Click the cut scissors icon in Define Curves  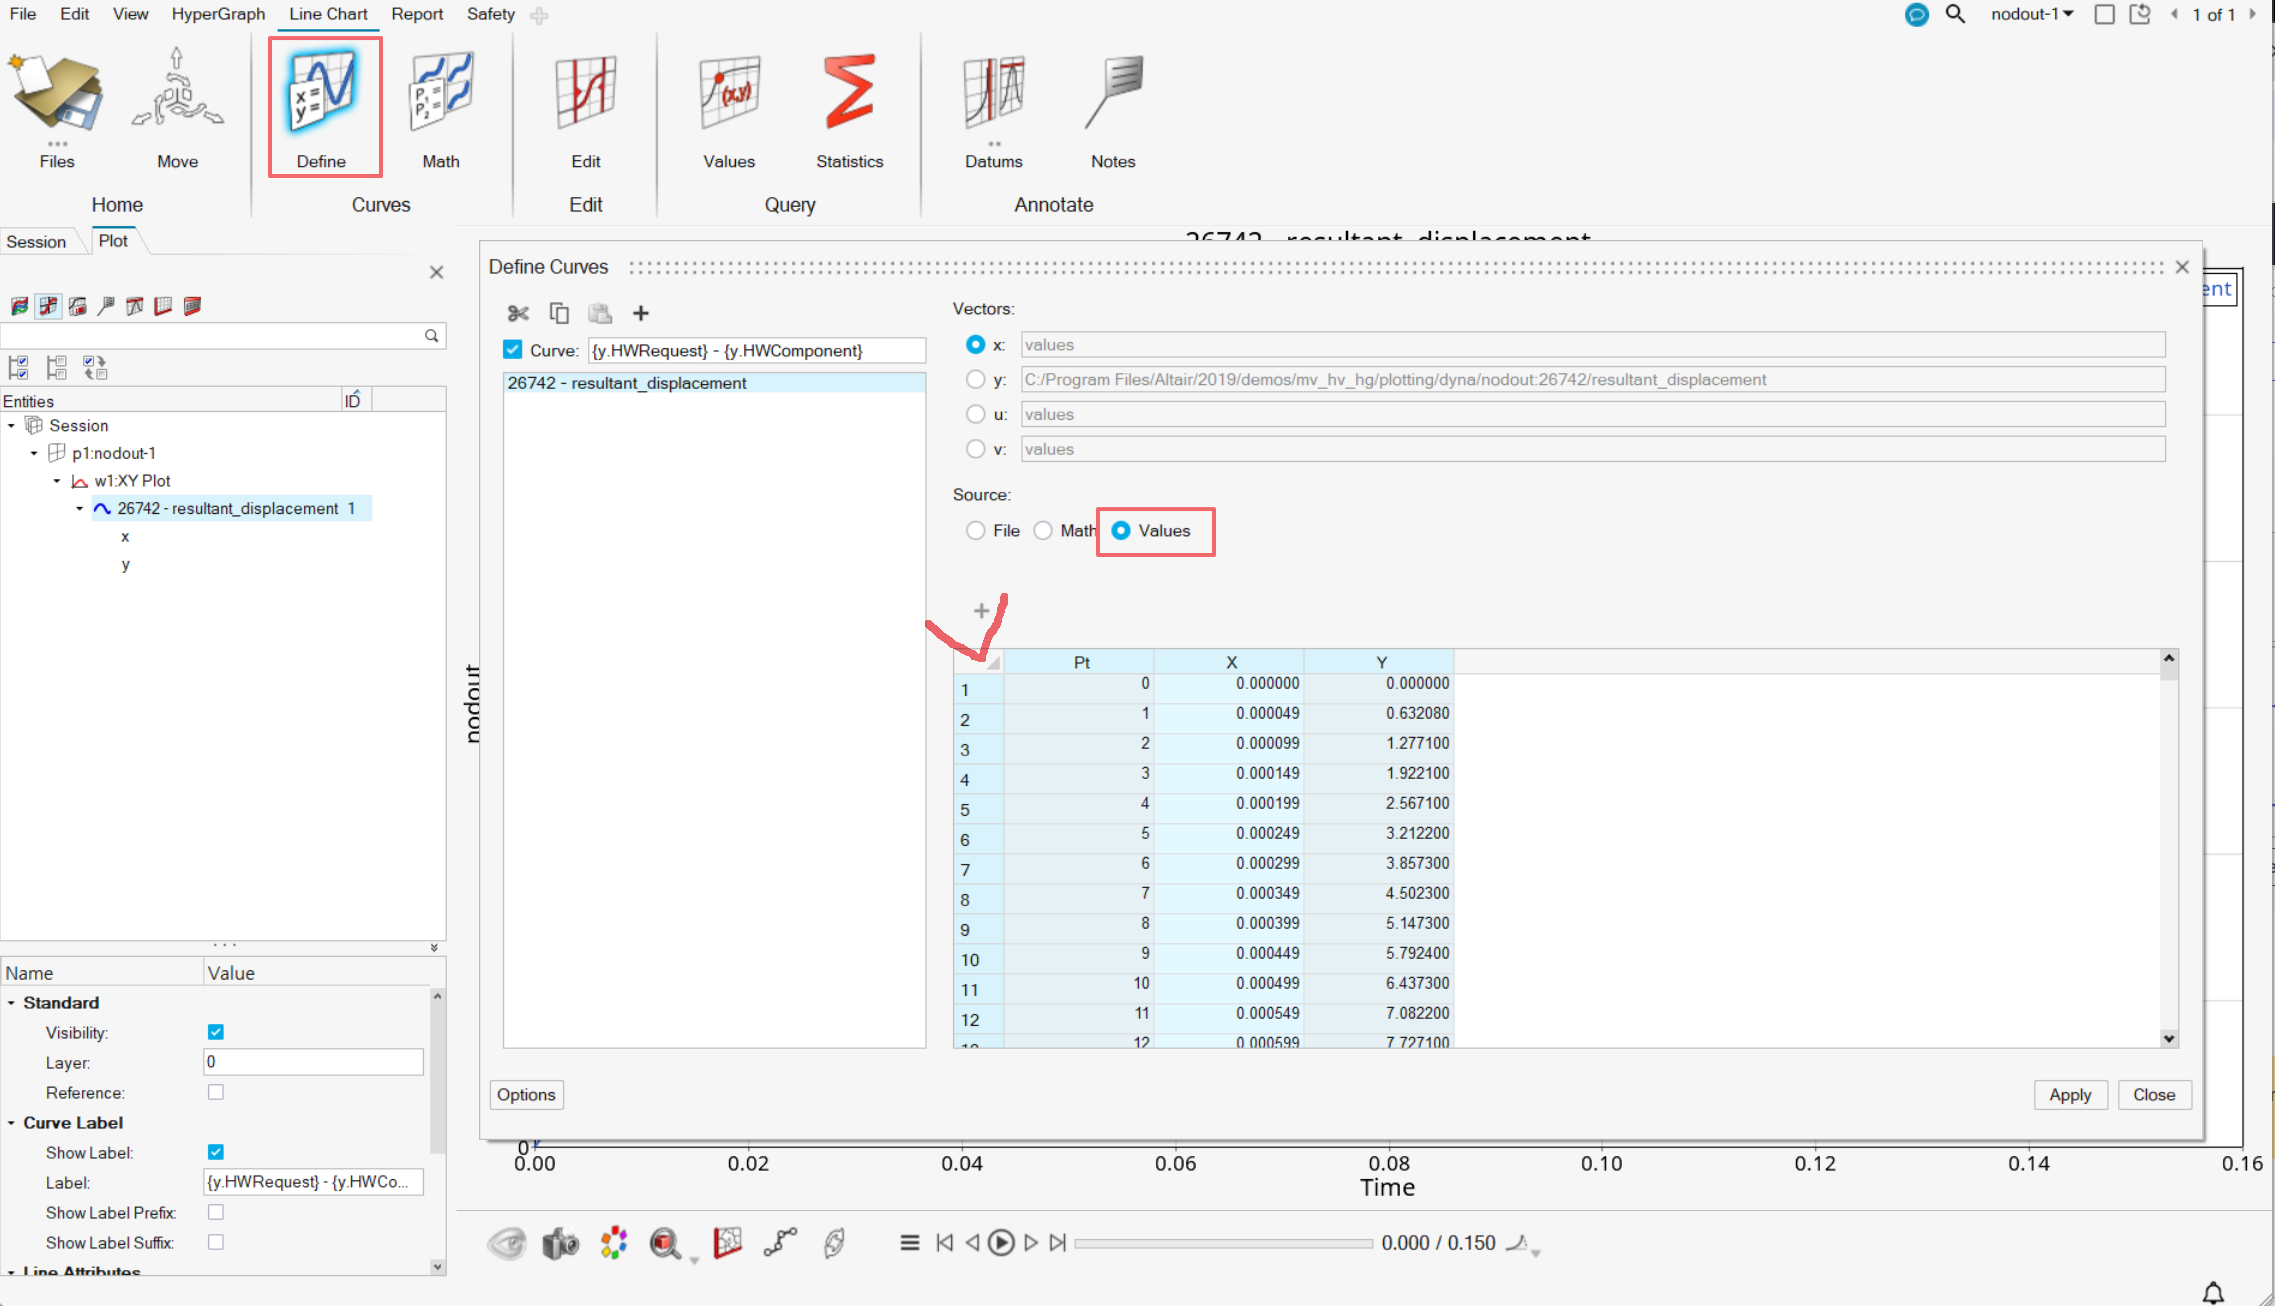point(518,314)
